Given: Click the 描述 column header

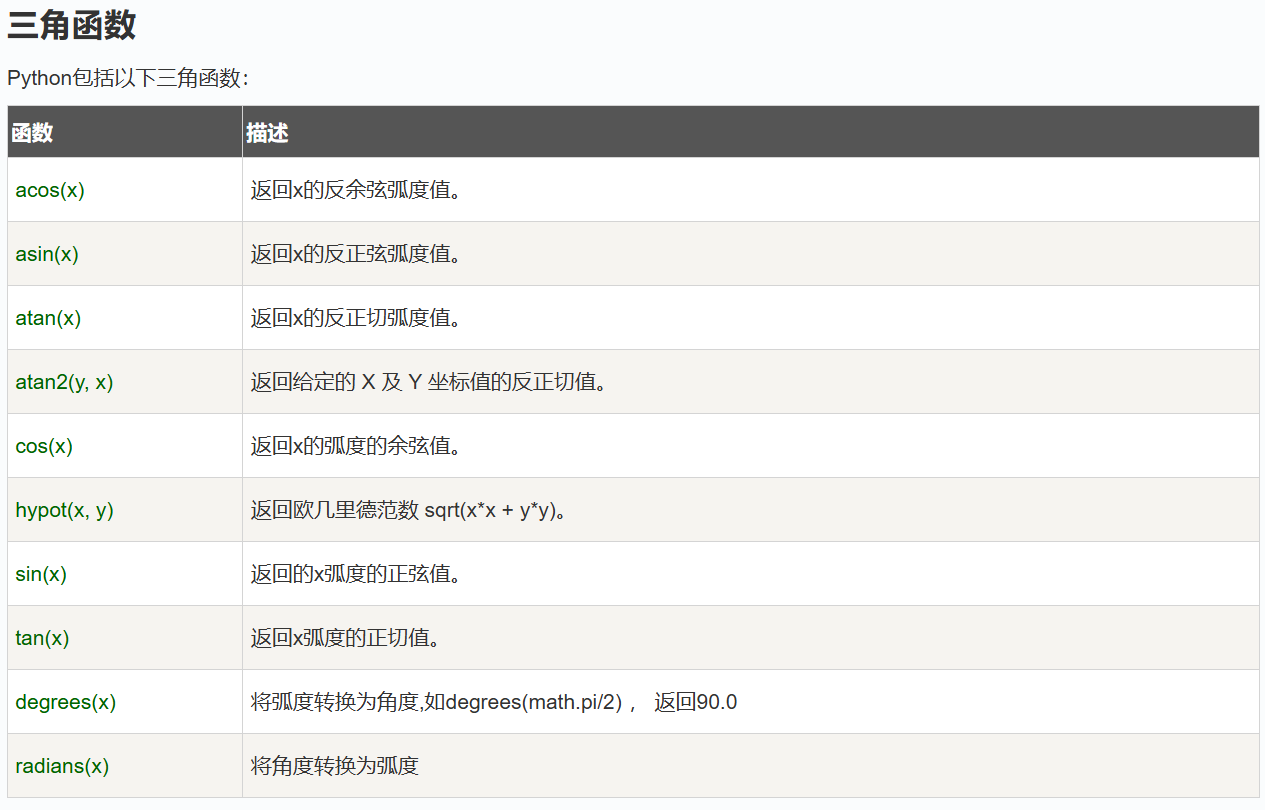Looking at the screenshot, I should (x=267, y=132).
